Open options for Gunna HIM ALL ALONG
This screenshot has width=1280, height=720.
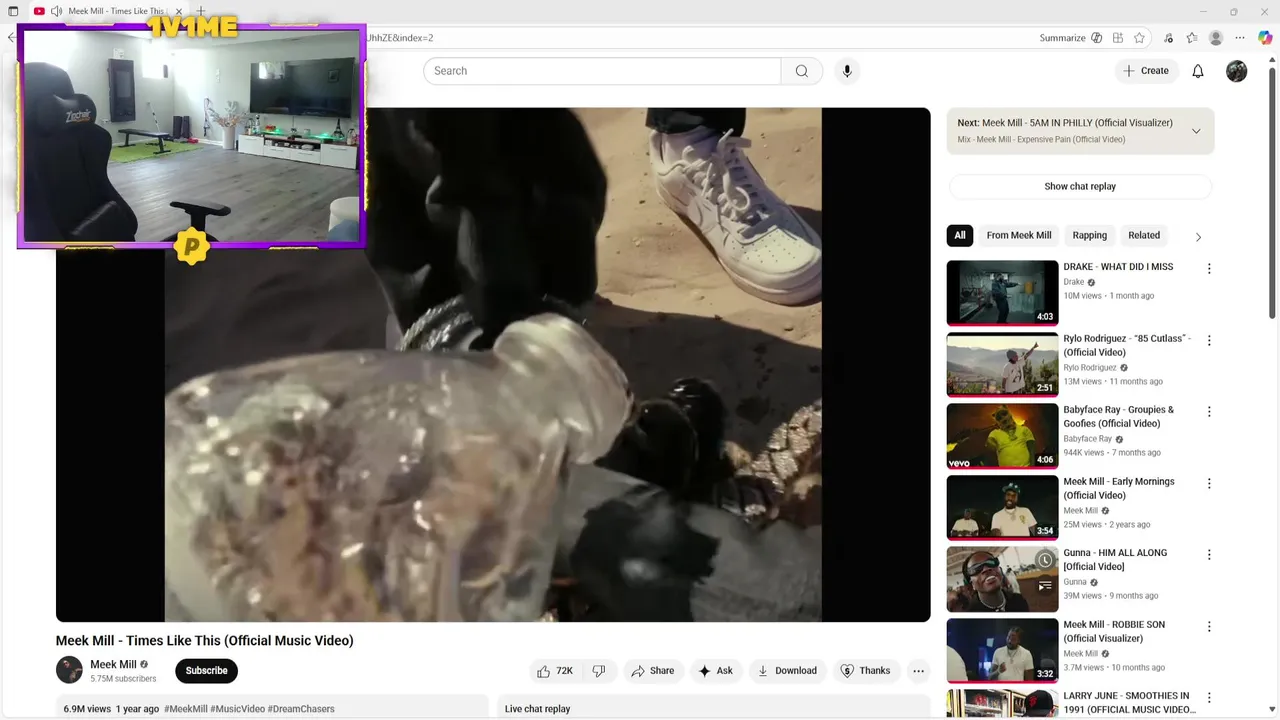point(1209,555)
